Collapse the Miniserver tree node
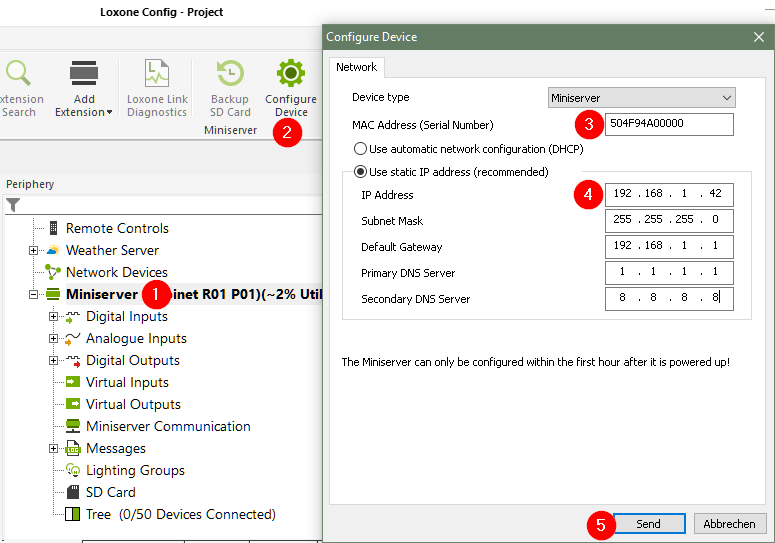 [x=34, y=294]
